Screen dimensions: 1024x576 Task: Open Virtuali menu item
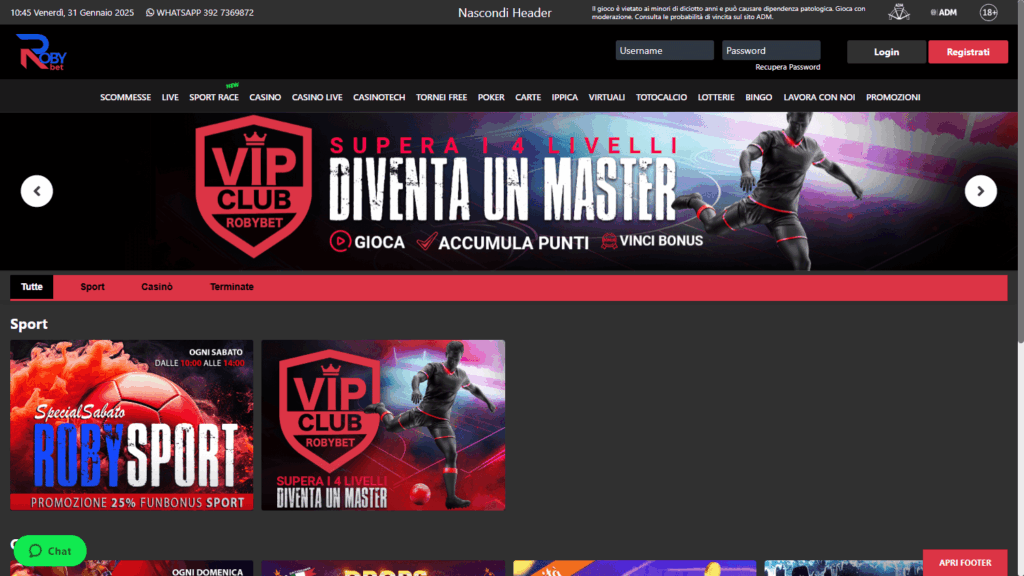coord(607,97)
